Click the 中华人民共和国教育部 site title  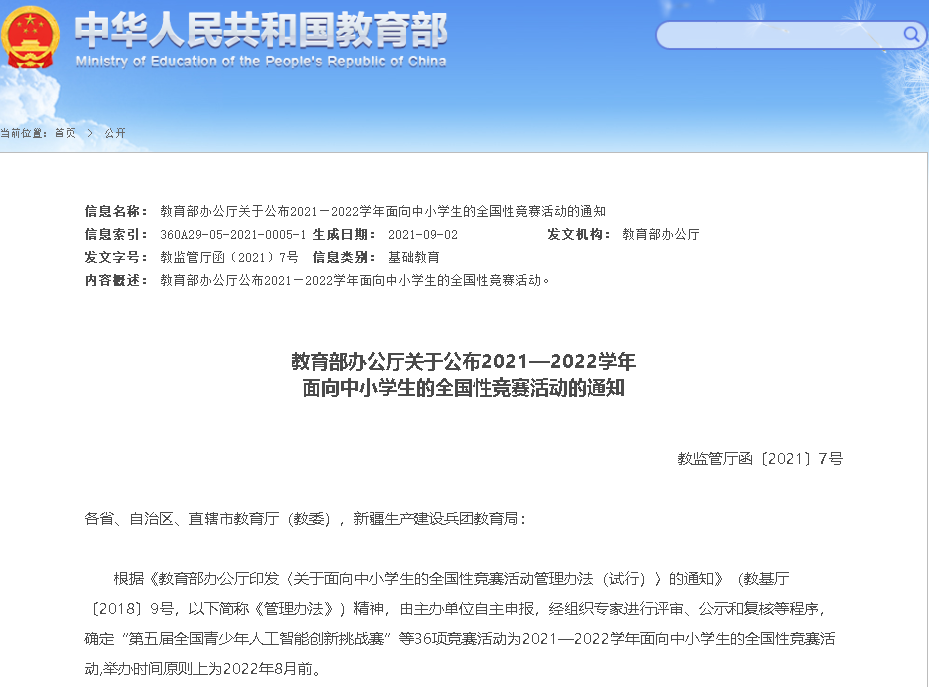click(x=260, y=32)
